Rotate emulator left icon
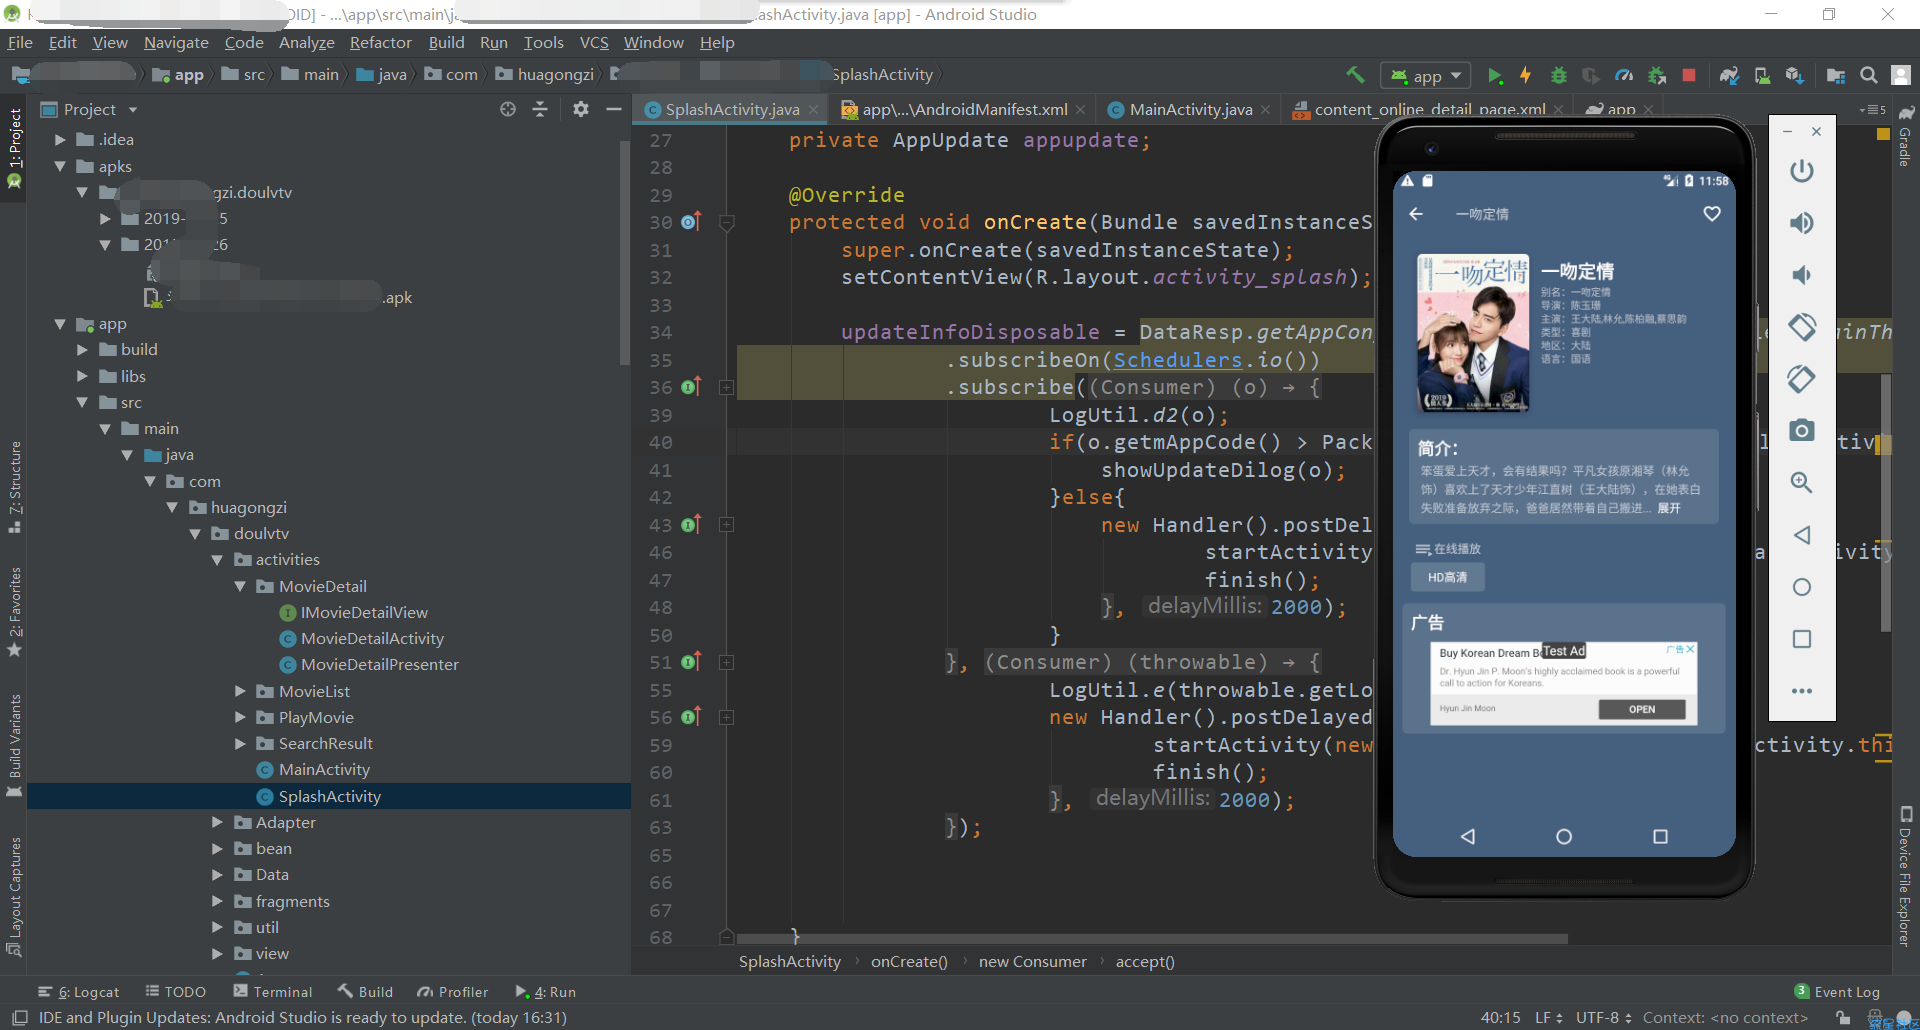 tap(1802, 327)
